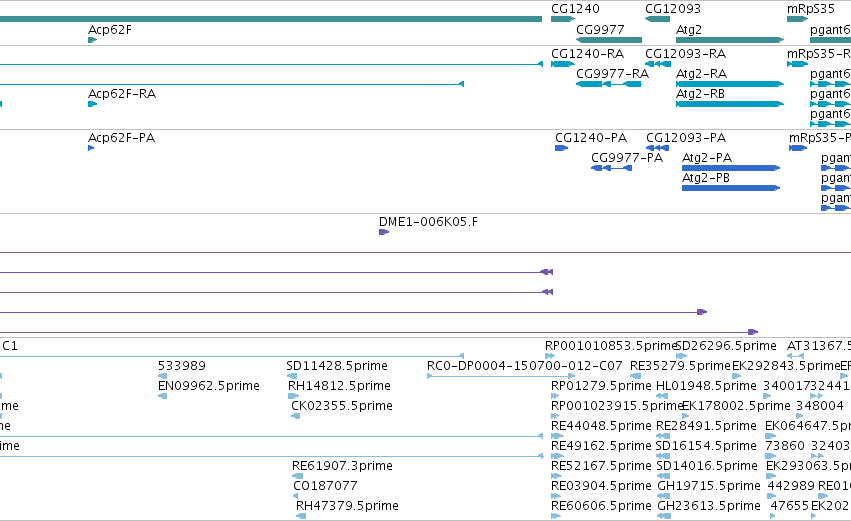Click the CG9977-RA transcript label
Viewport: 851px width, 521px height.
612,73
